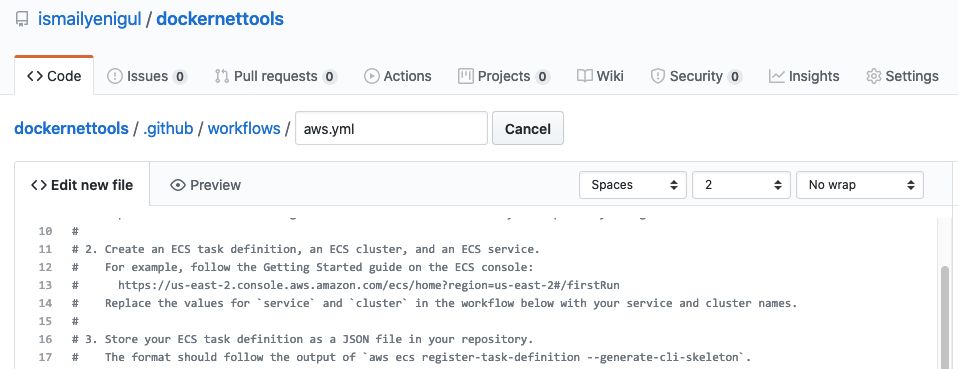958x369 pixels.
Task: Click the Issues circle icon
Action: pyautogui.click(x=114, y=76)
